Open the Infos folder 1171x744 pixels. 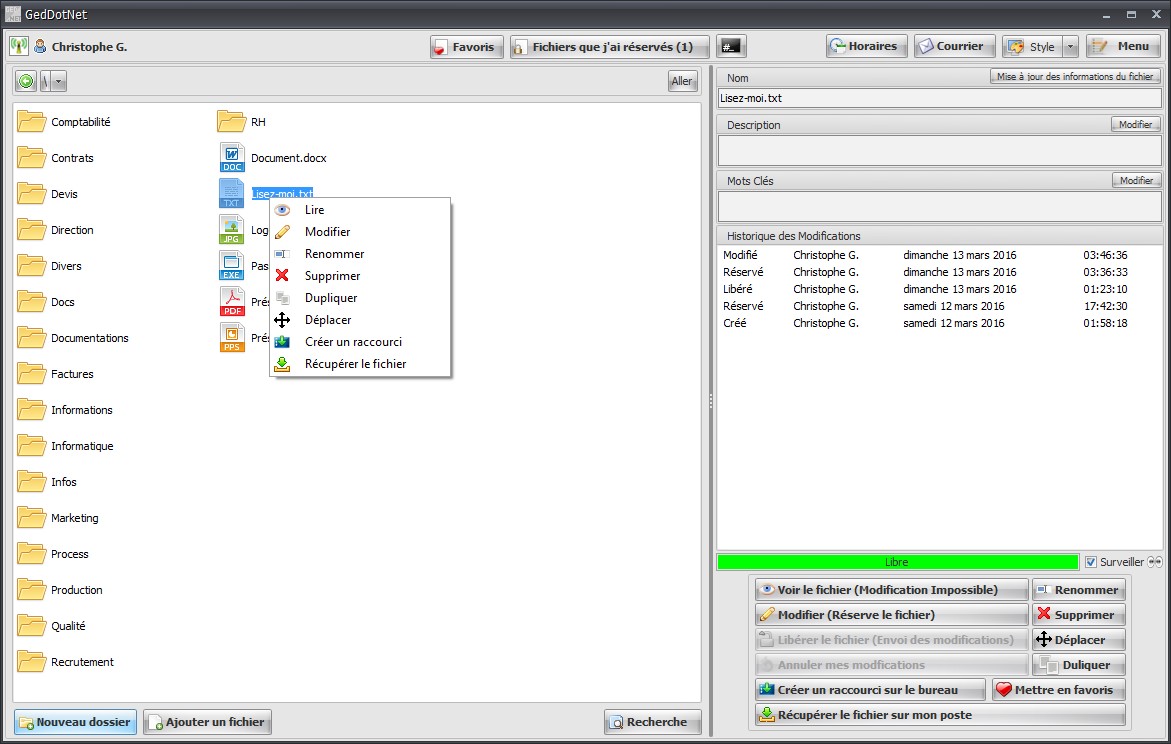pyautogui.click(x=48, y=482)
